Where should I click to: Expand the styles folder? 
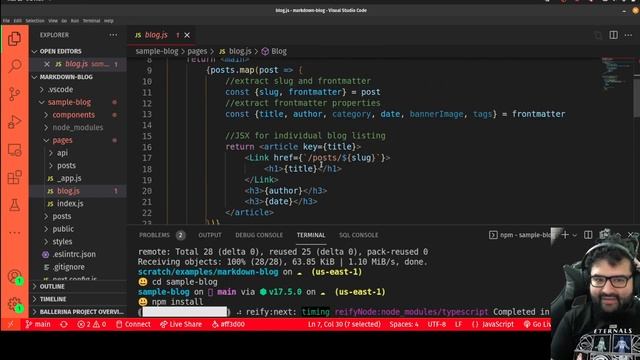78,242
